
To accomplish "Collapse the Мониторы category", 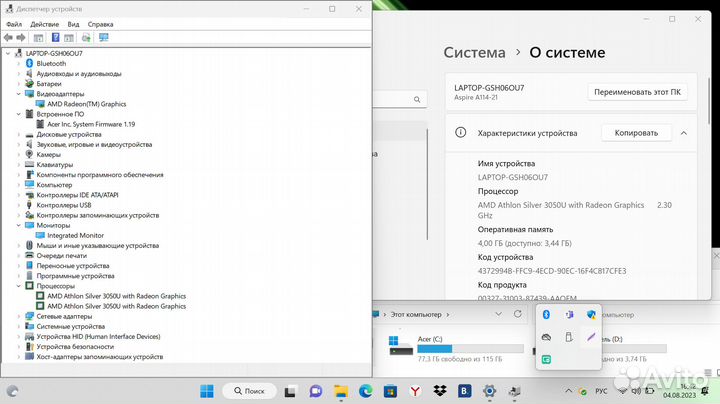I will tap(19, 225).
